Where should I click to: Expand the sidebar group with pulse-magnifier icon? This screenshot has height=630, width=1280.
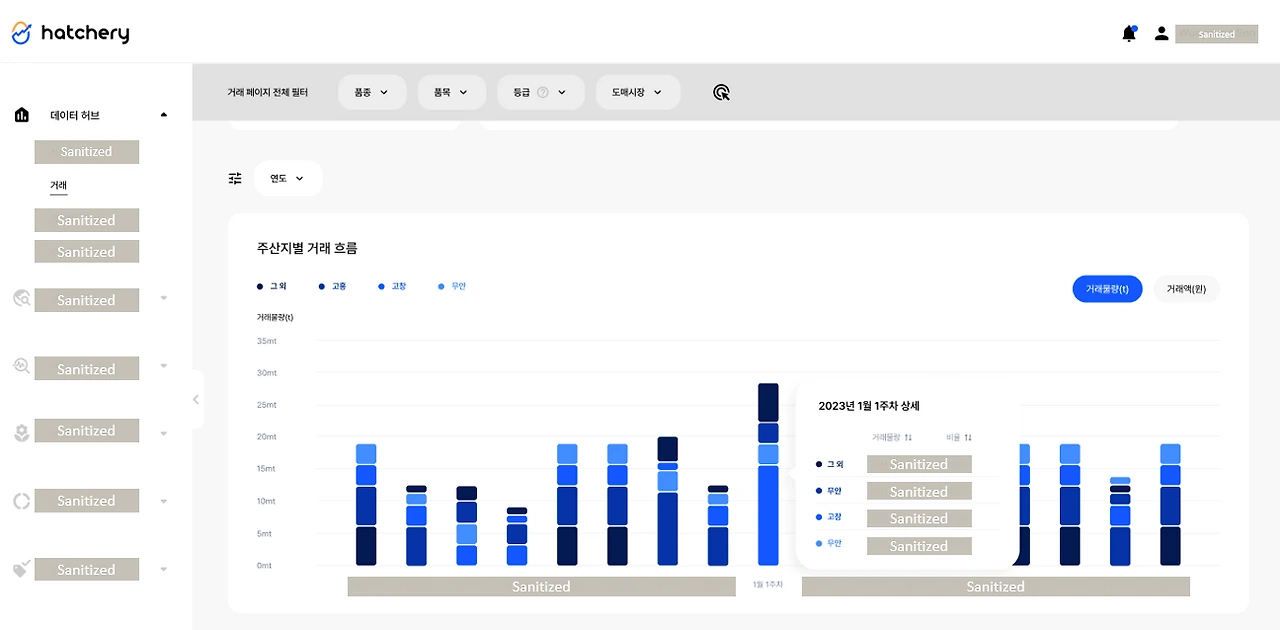pos(164,366)
